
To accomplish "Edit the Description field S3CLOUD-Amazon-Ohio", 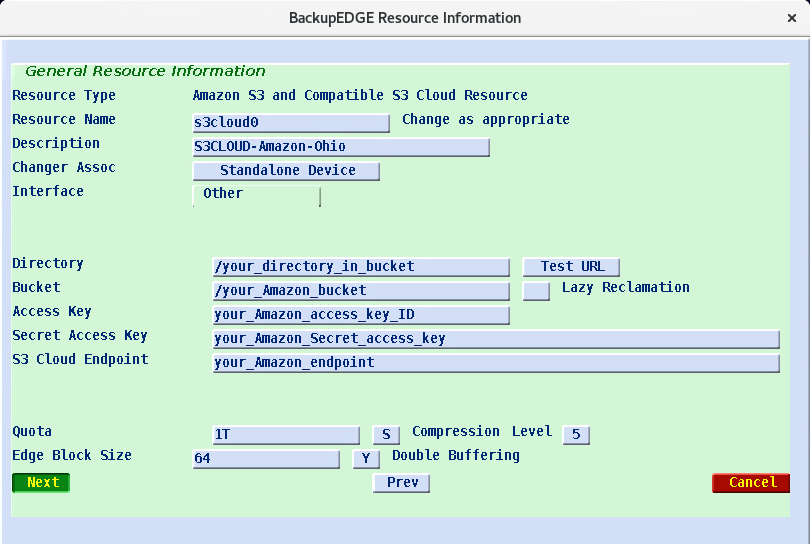I will coord(341,147).
